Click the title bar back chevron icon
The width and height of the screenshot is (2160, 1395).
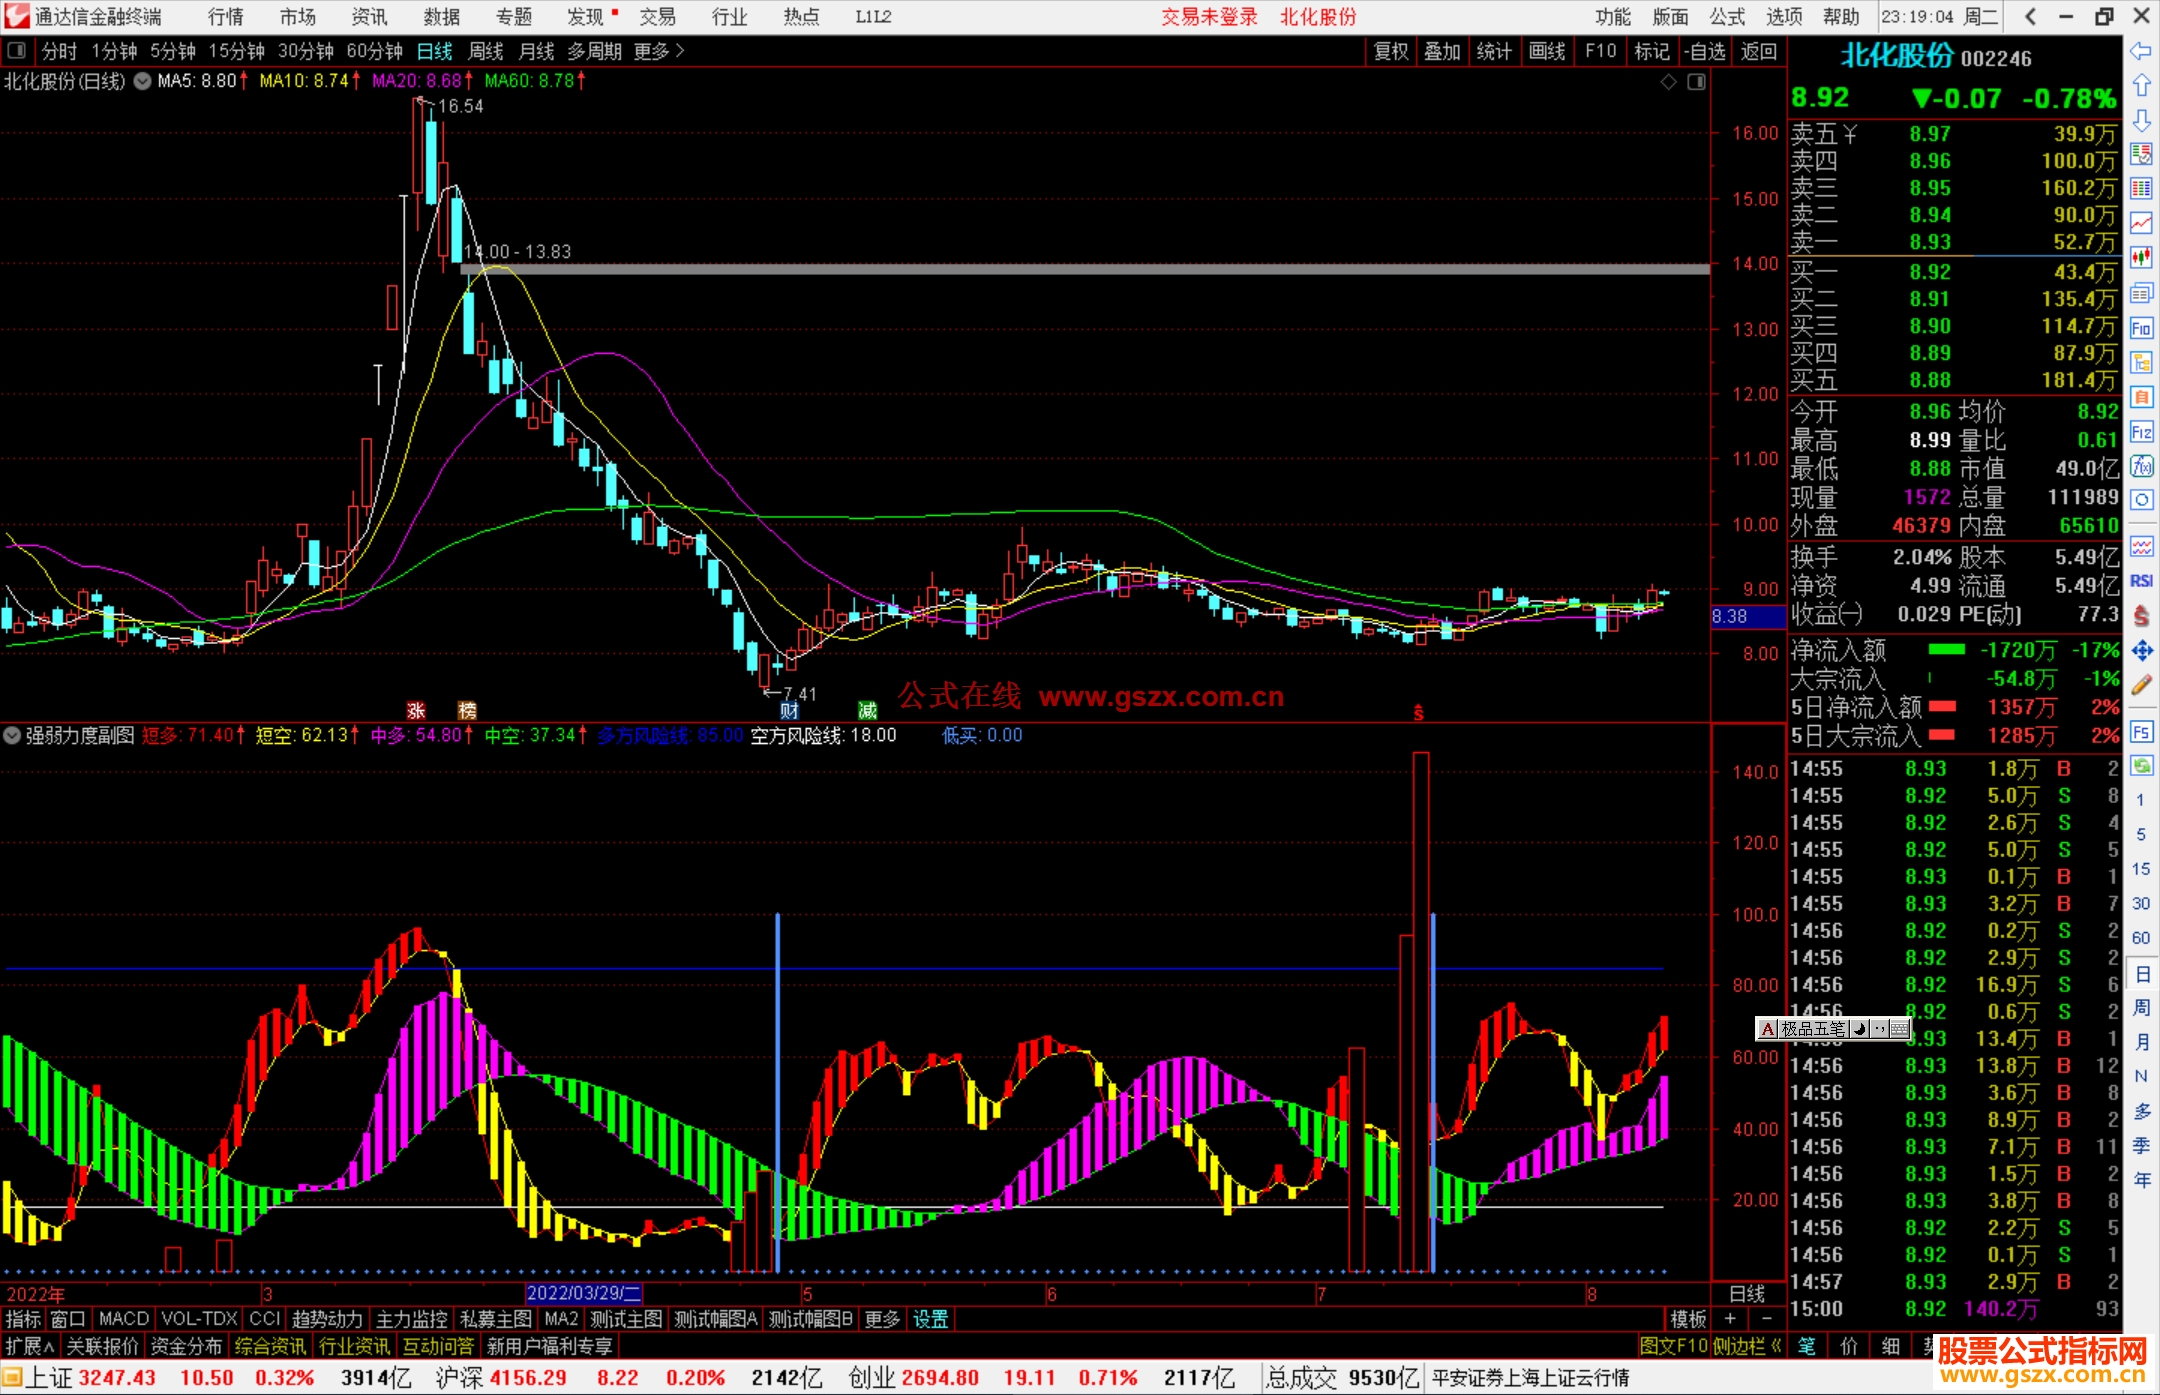pyautogui.click(x=2030, y=16)
